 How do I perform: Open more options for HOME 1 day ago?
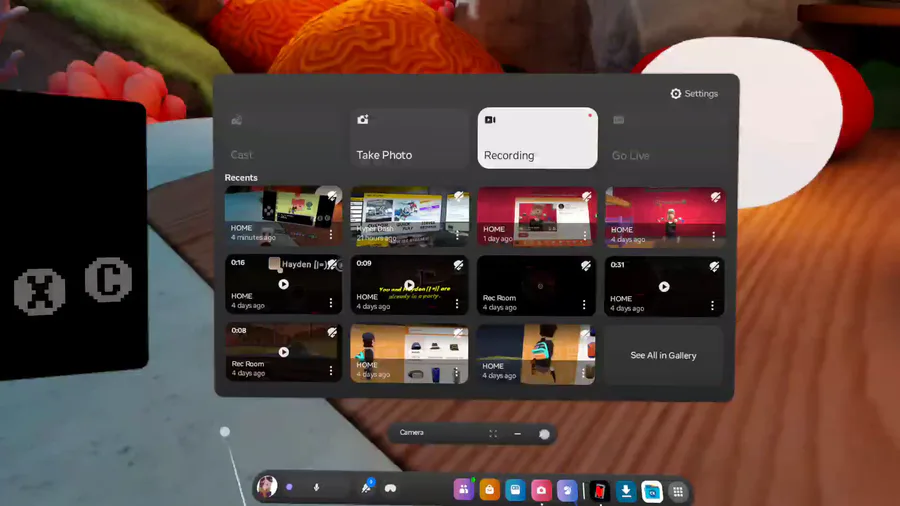585,236
